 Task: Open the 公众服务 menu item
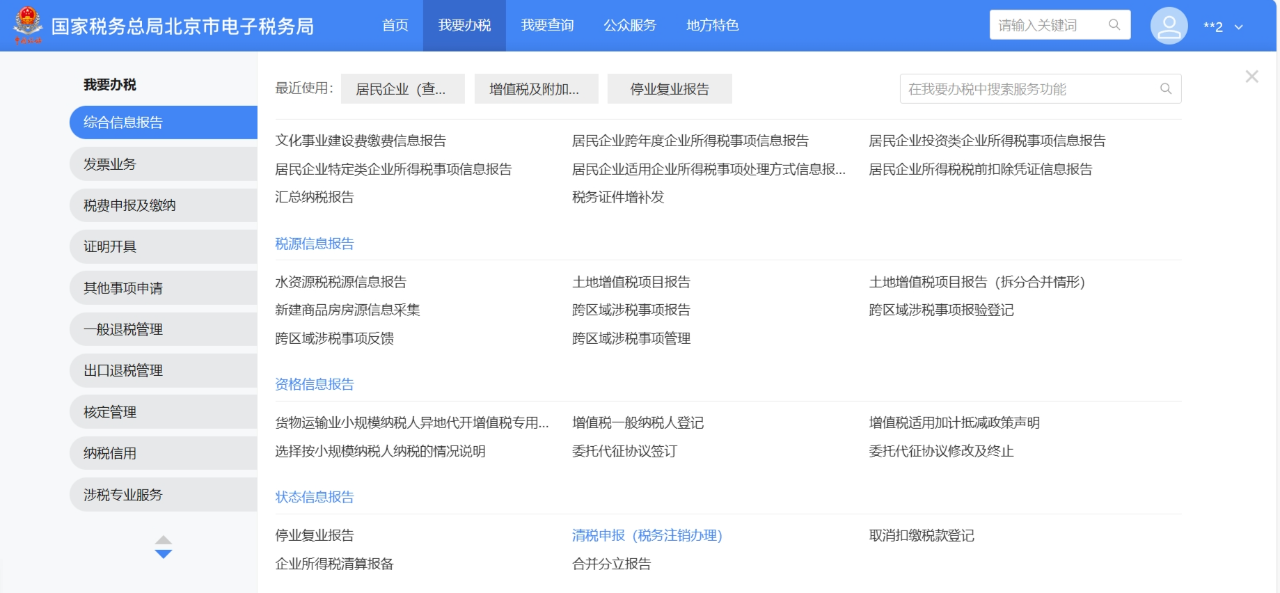pyautogui.click(x=630, y=25)
